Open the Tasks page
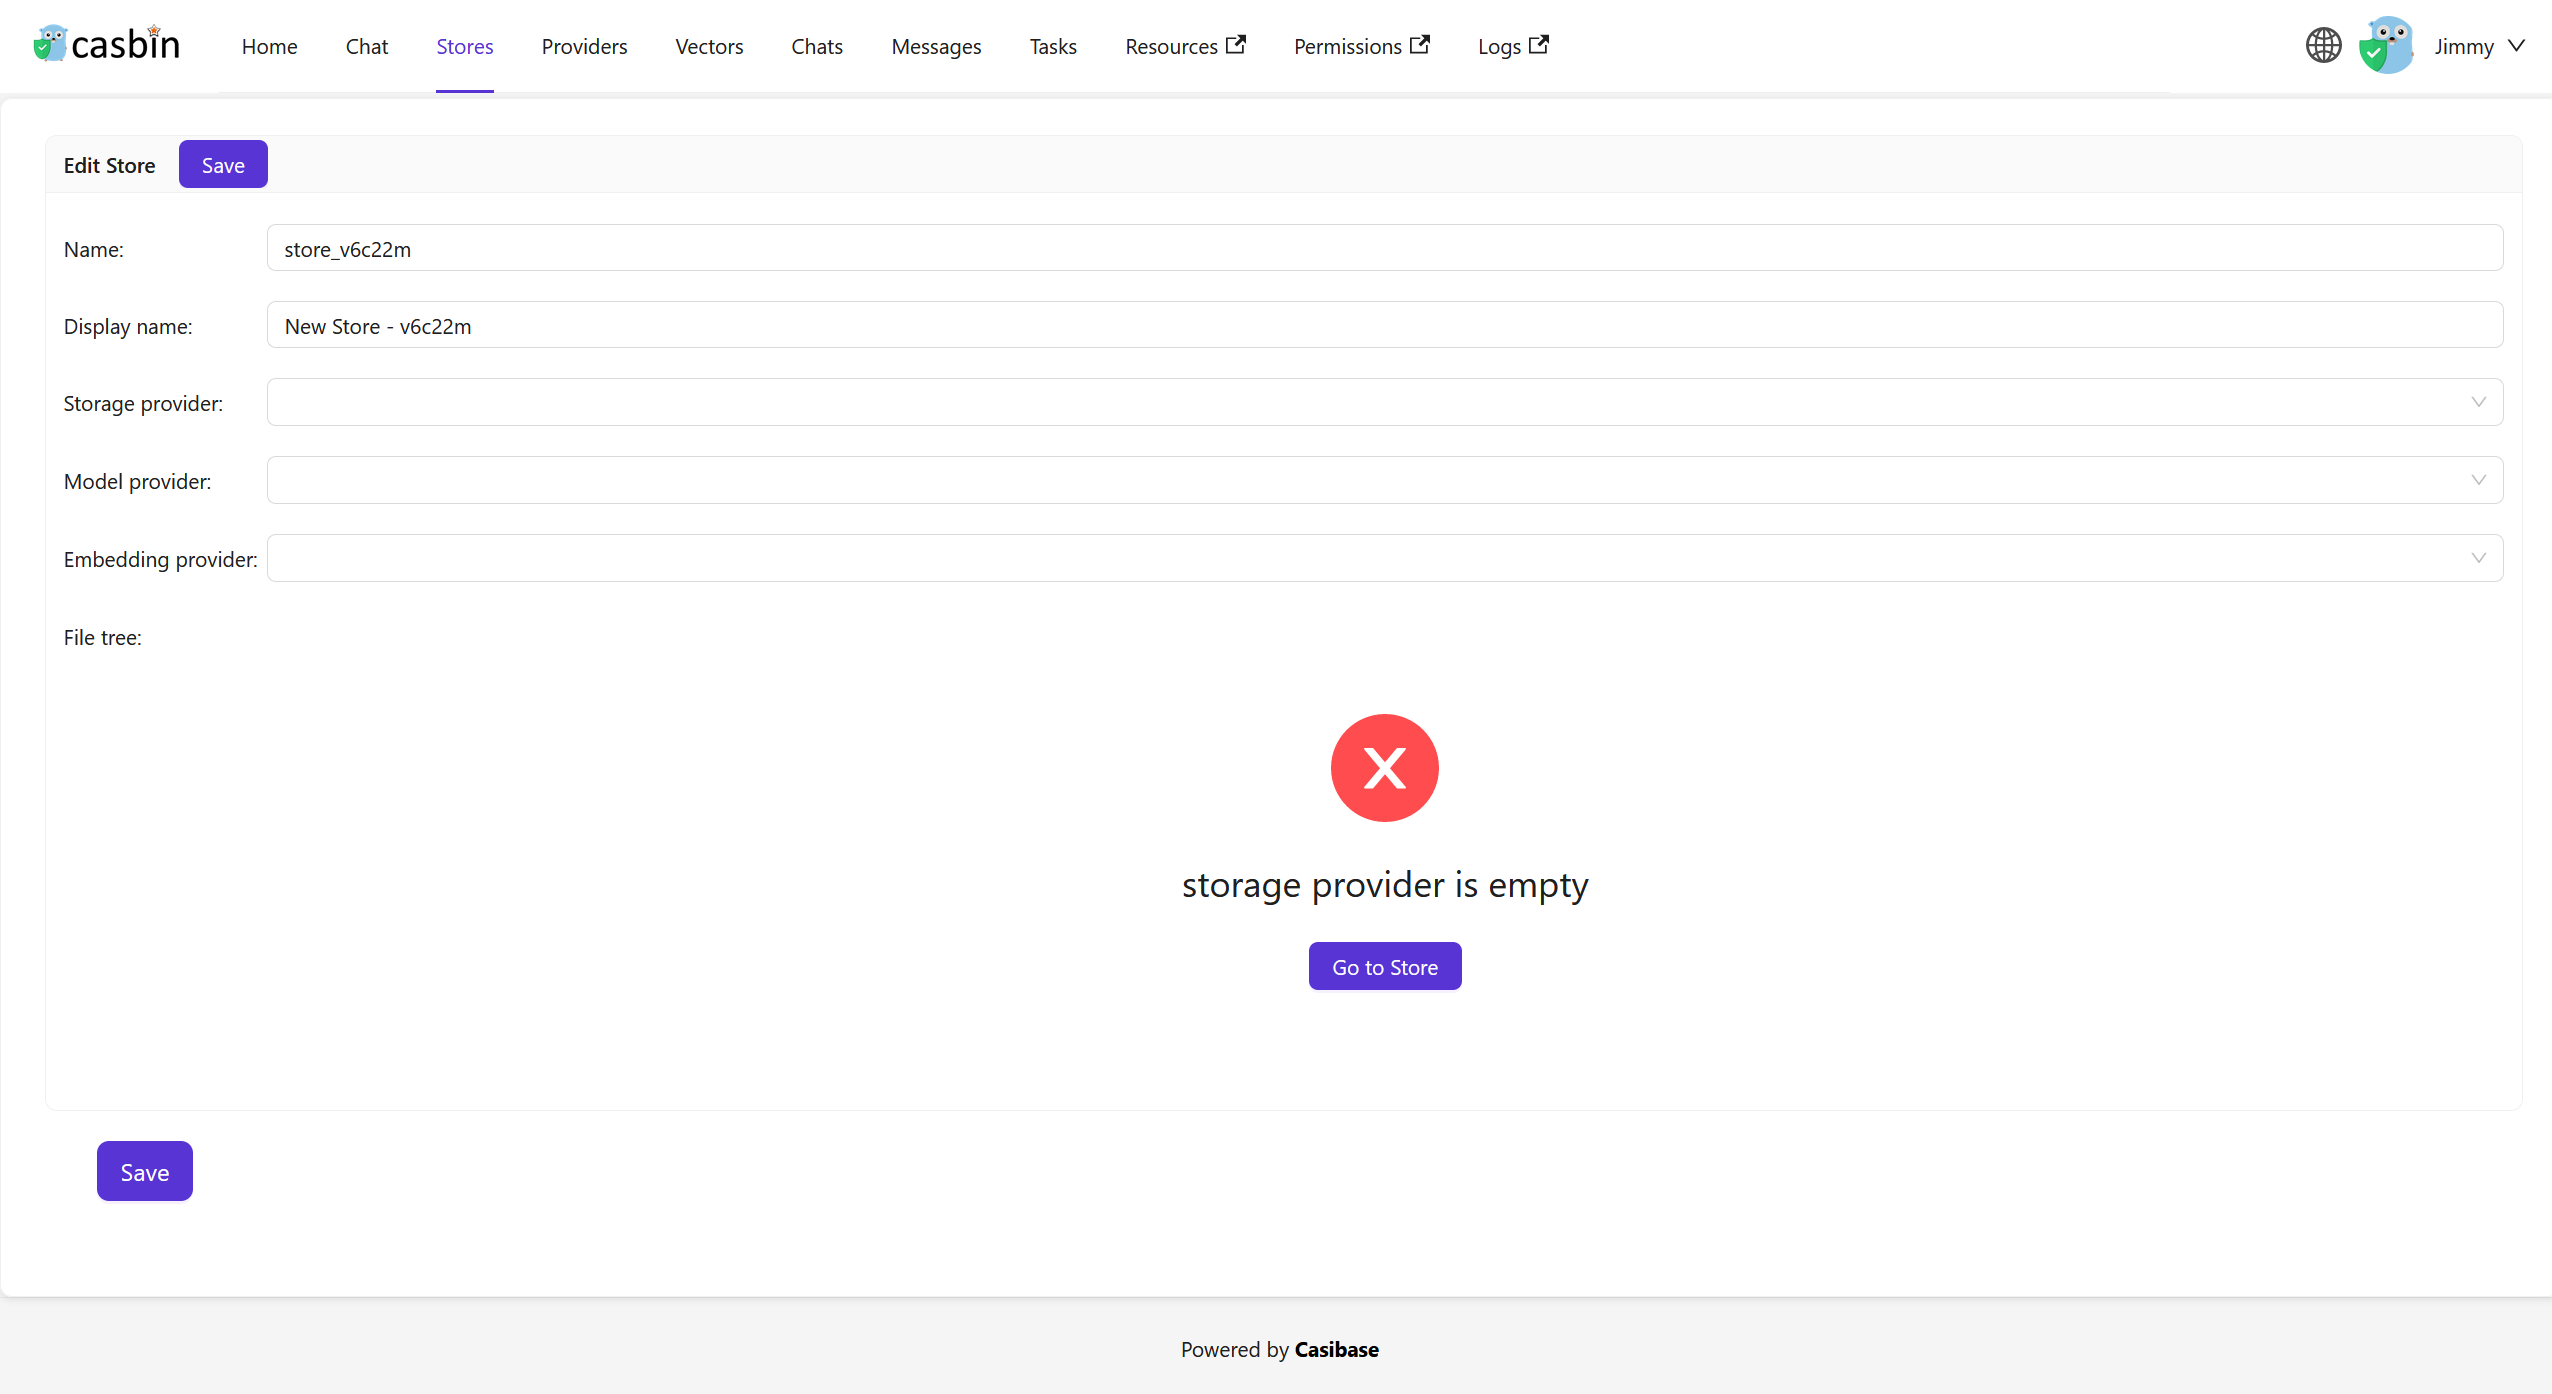The height and width of the screenshot is (1394, 2552). point(1052,46)
